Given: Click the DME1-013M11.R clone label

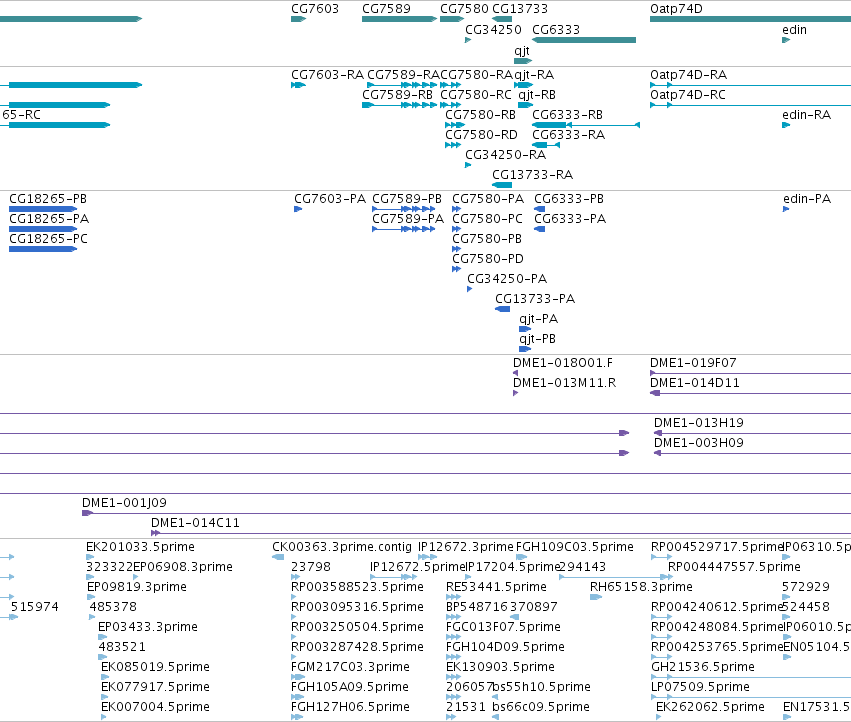Looking at the screenshot, I should tap(564, 383).
